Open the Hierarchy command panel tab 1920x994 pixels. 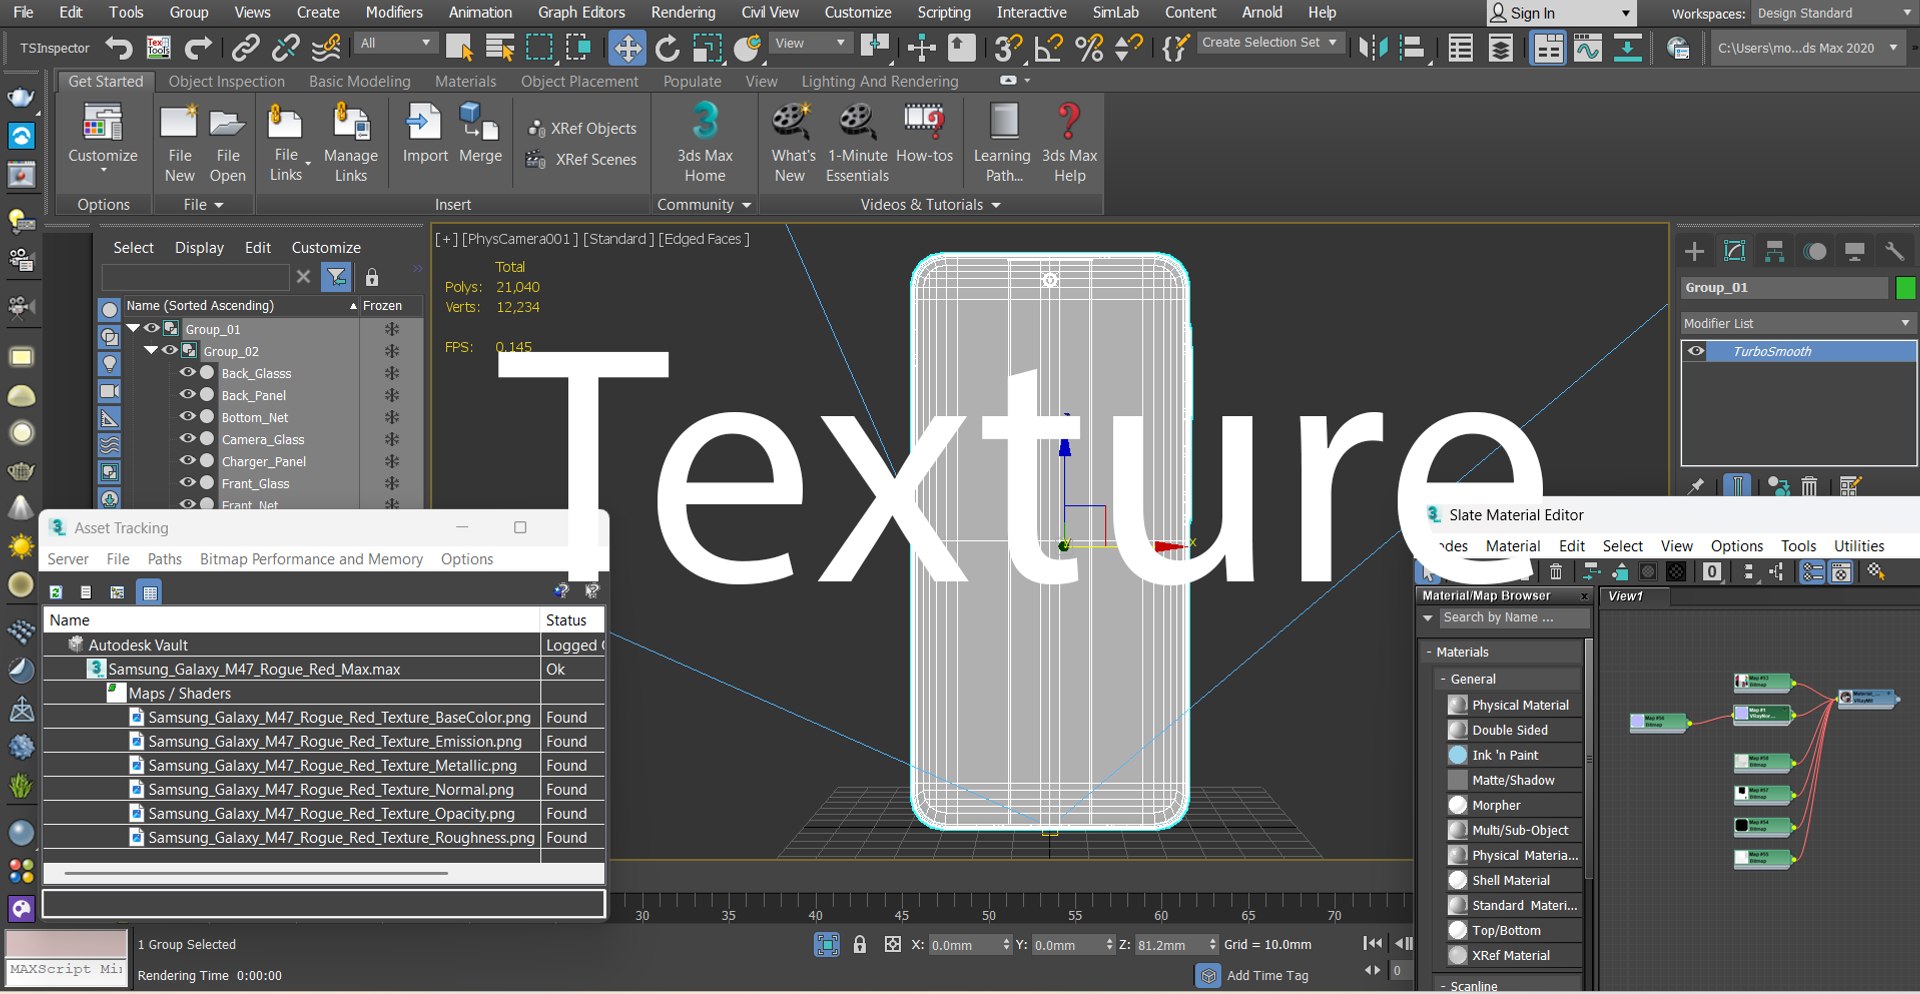click(1774, 251)
